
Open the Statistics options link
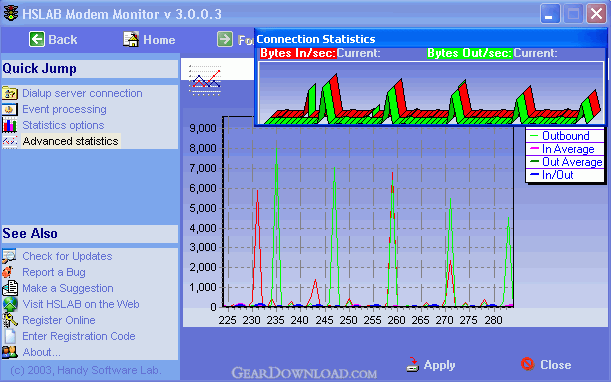pos(63,125)
